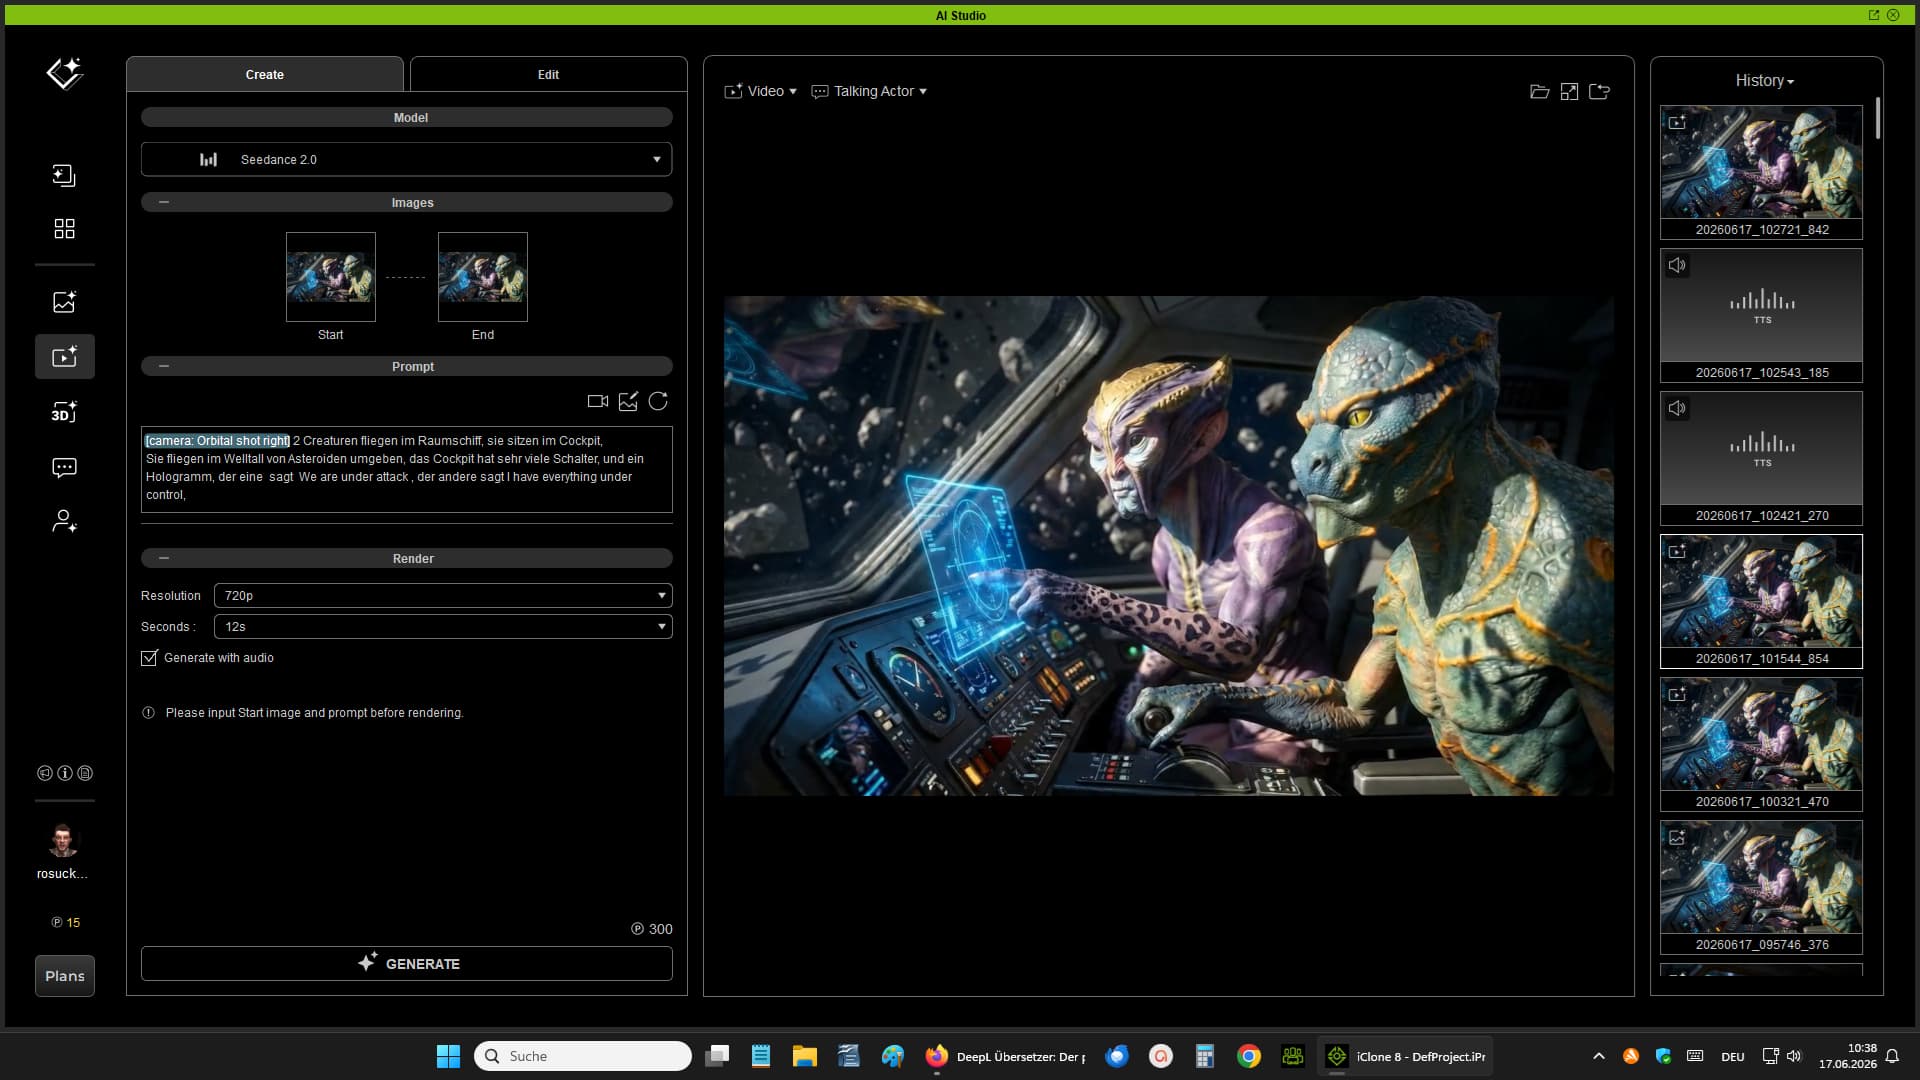Viewport: 1920px width, 1080px height.
Task: Select the 3D generator sidebar icon
Action: coord(64,411)
